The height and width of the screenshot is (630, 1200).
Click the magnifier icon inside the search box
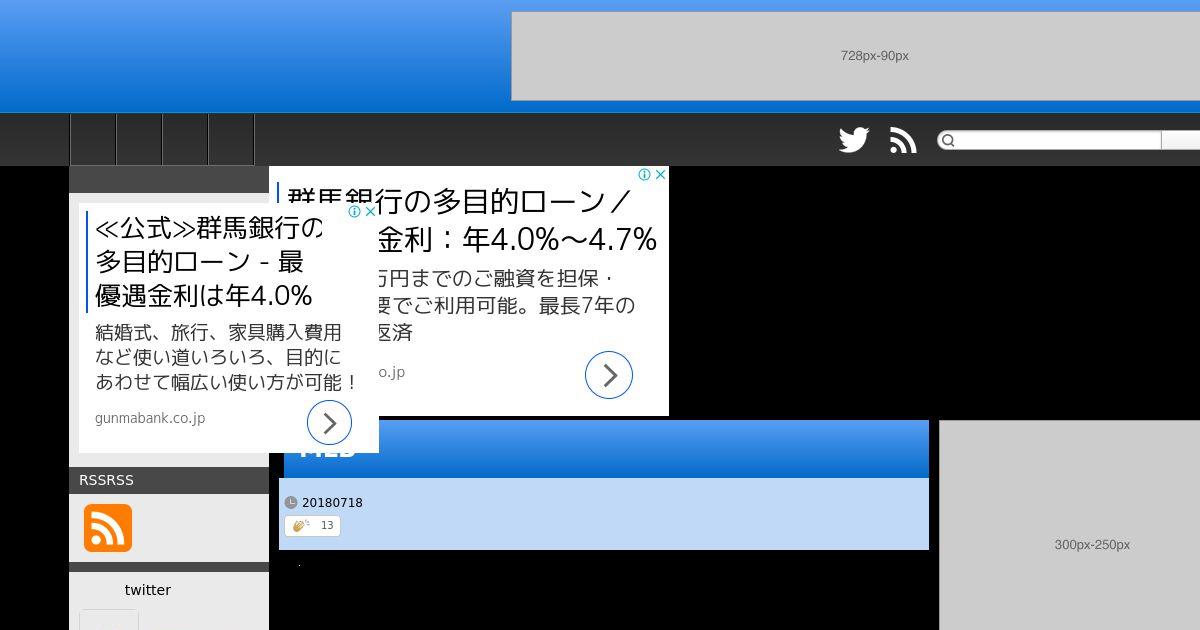point(948,140)
